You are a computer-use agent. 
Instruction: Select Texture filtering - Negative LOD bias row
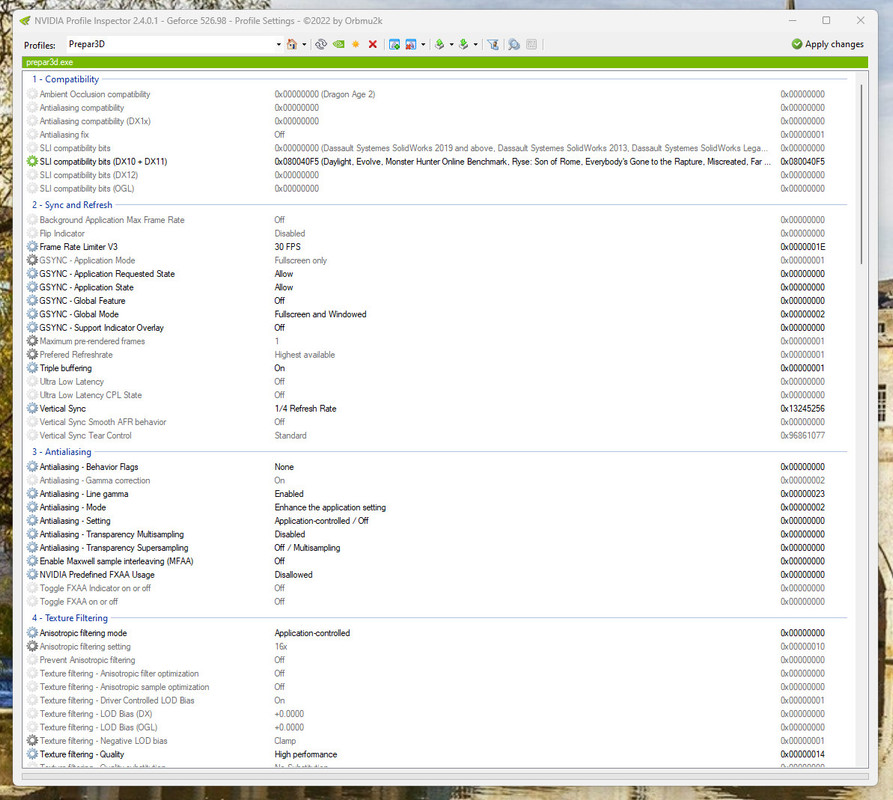(x=437, y=741)
